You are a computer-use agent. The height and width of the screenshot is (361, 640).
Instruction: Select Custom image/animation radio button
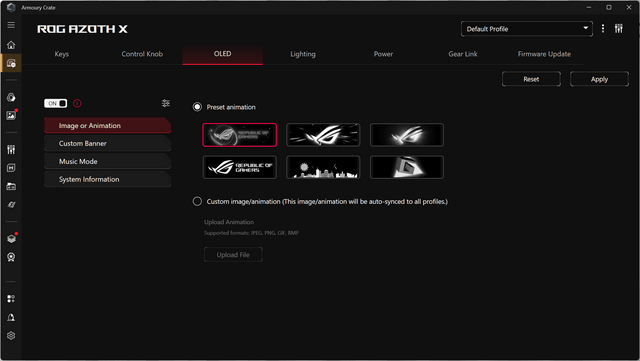[x=197, y=201]
